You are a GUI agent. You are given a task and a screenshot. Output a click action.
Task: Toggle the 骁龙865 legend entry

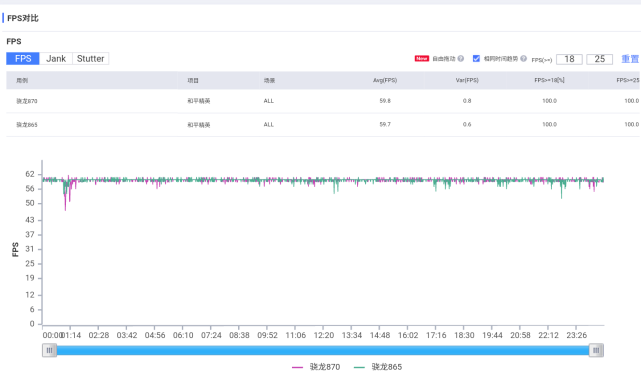tap(378, 367)
